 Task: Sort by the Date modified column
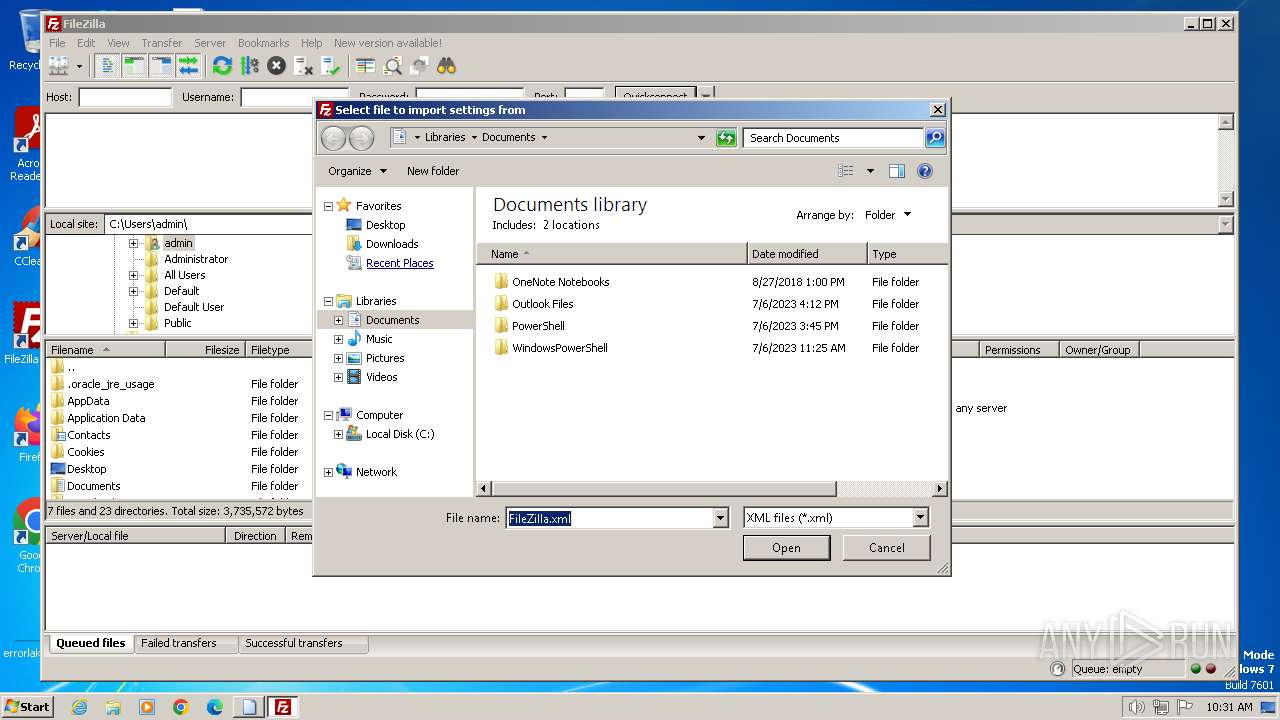pyautogui.click(x=807, y=254)
